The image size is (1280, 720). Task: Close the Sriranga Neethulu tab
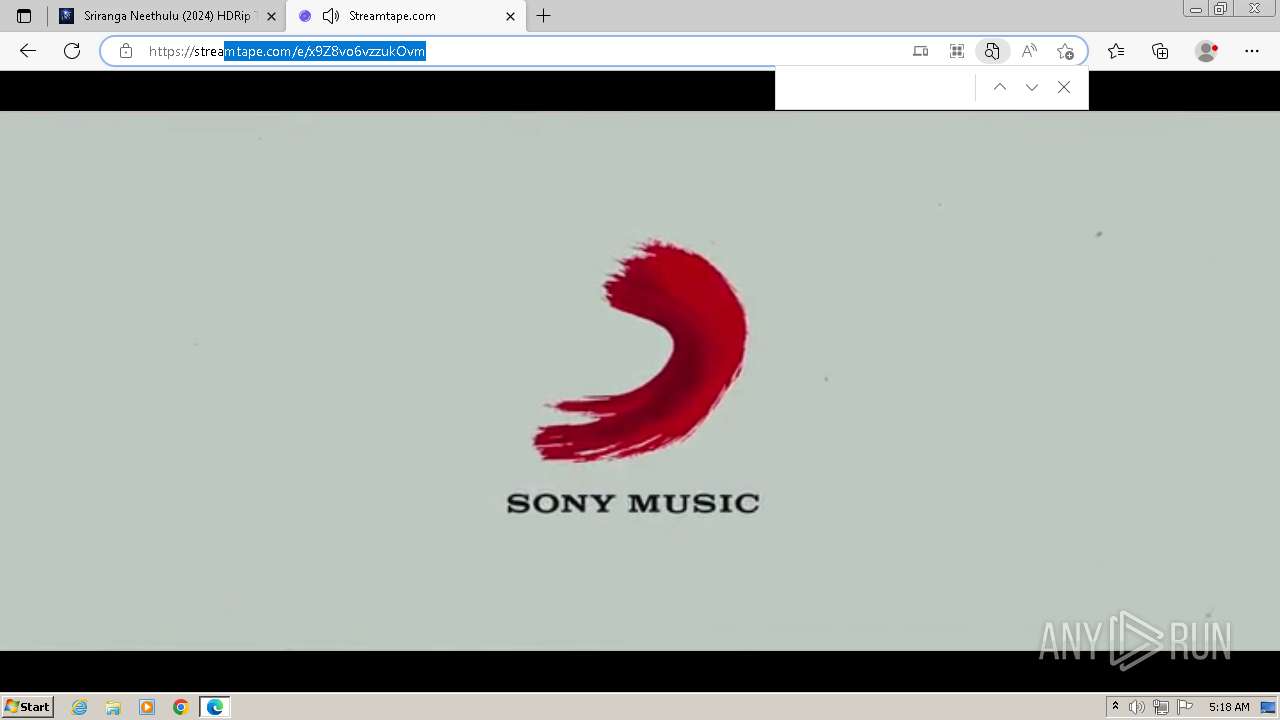pyautogui.click(x=271, y=16)
